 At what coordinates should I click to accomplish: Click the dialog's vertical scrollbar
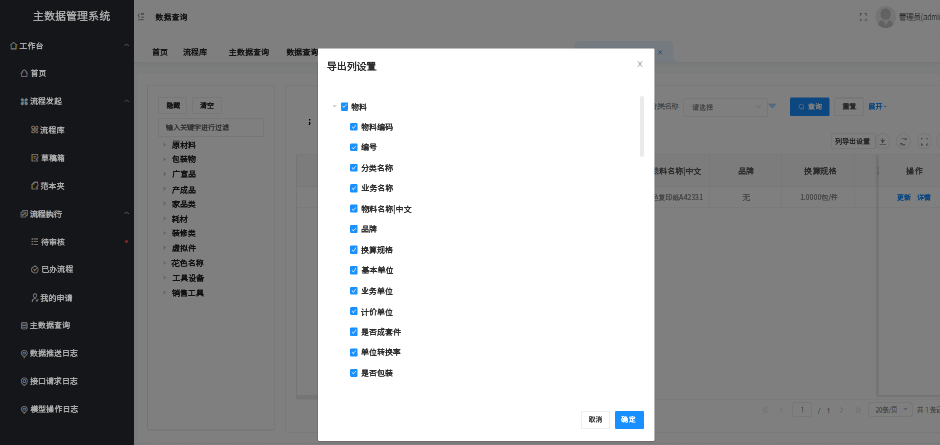click(x=641, y=125)
